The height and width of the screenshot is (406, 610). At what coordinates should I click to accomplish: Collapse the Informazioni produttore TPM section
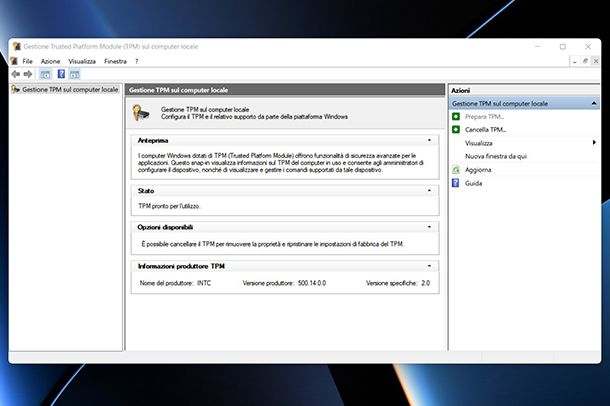coord(429,266)
